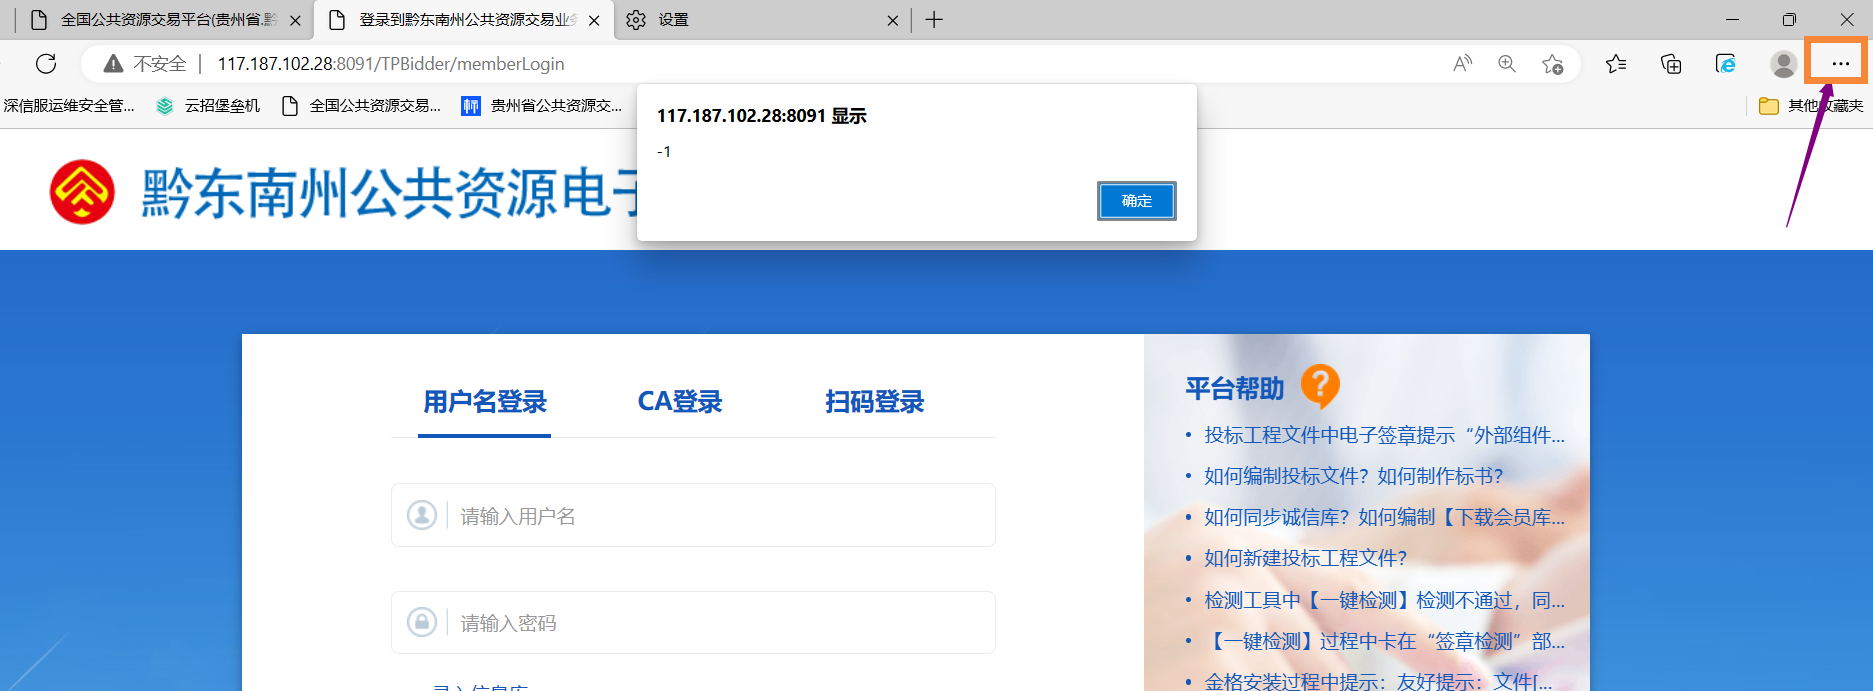The height and width of the screenshot is (691, 1873).
Task: Click the settings gear icon on 设置 tab
Action: 636,20
